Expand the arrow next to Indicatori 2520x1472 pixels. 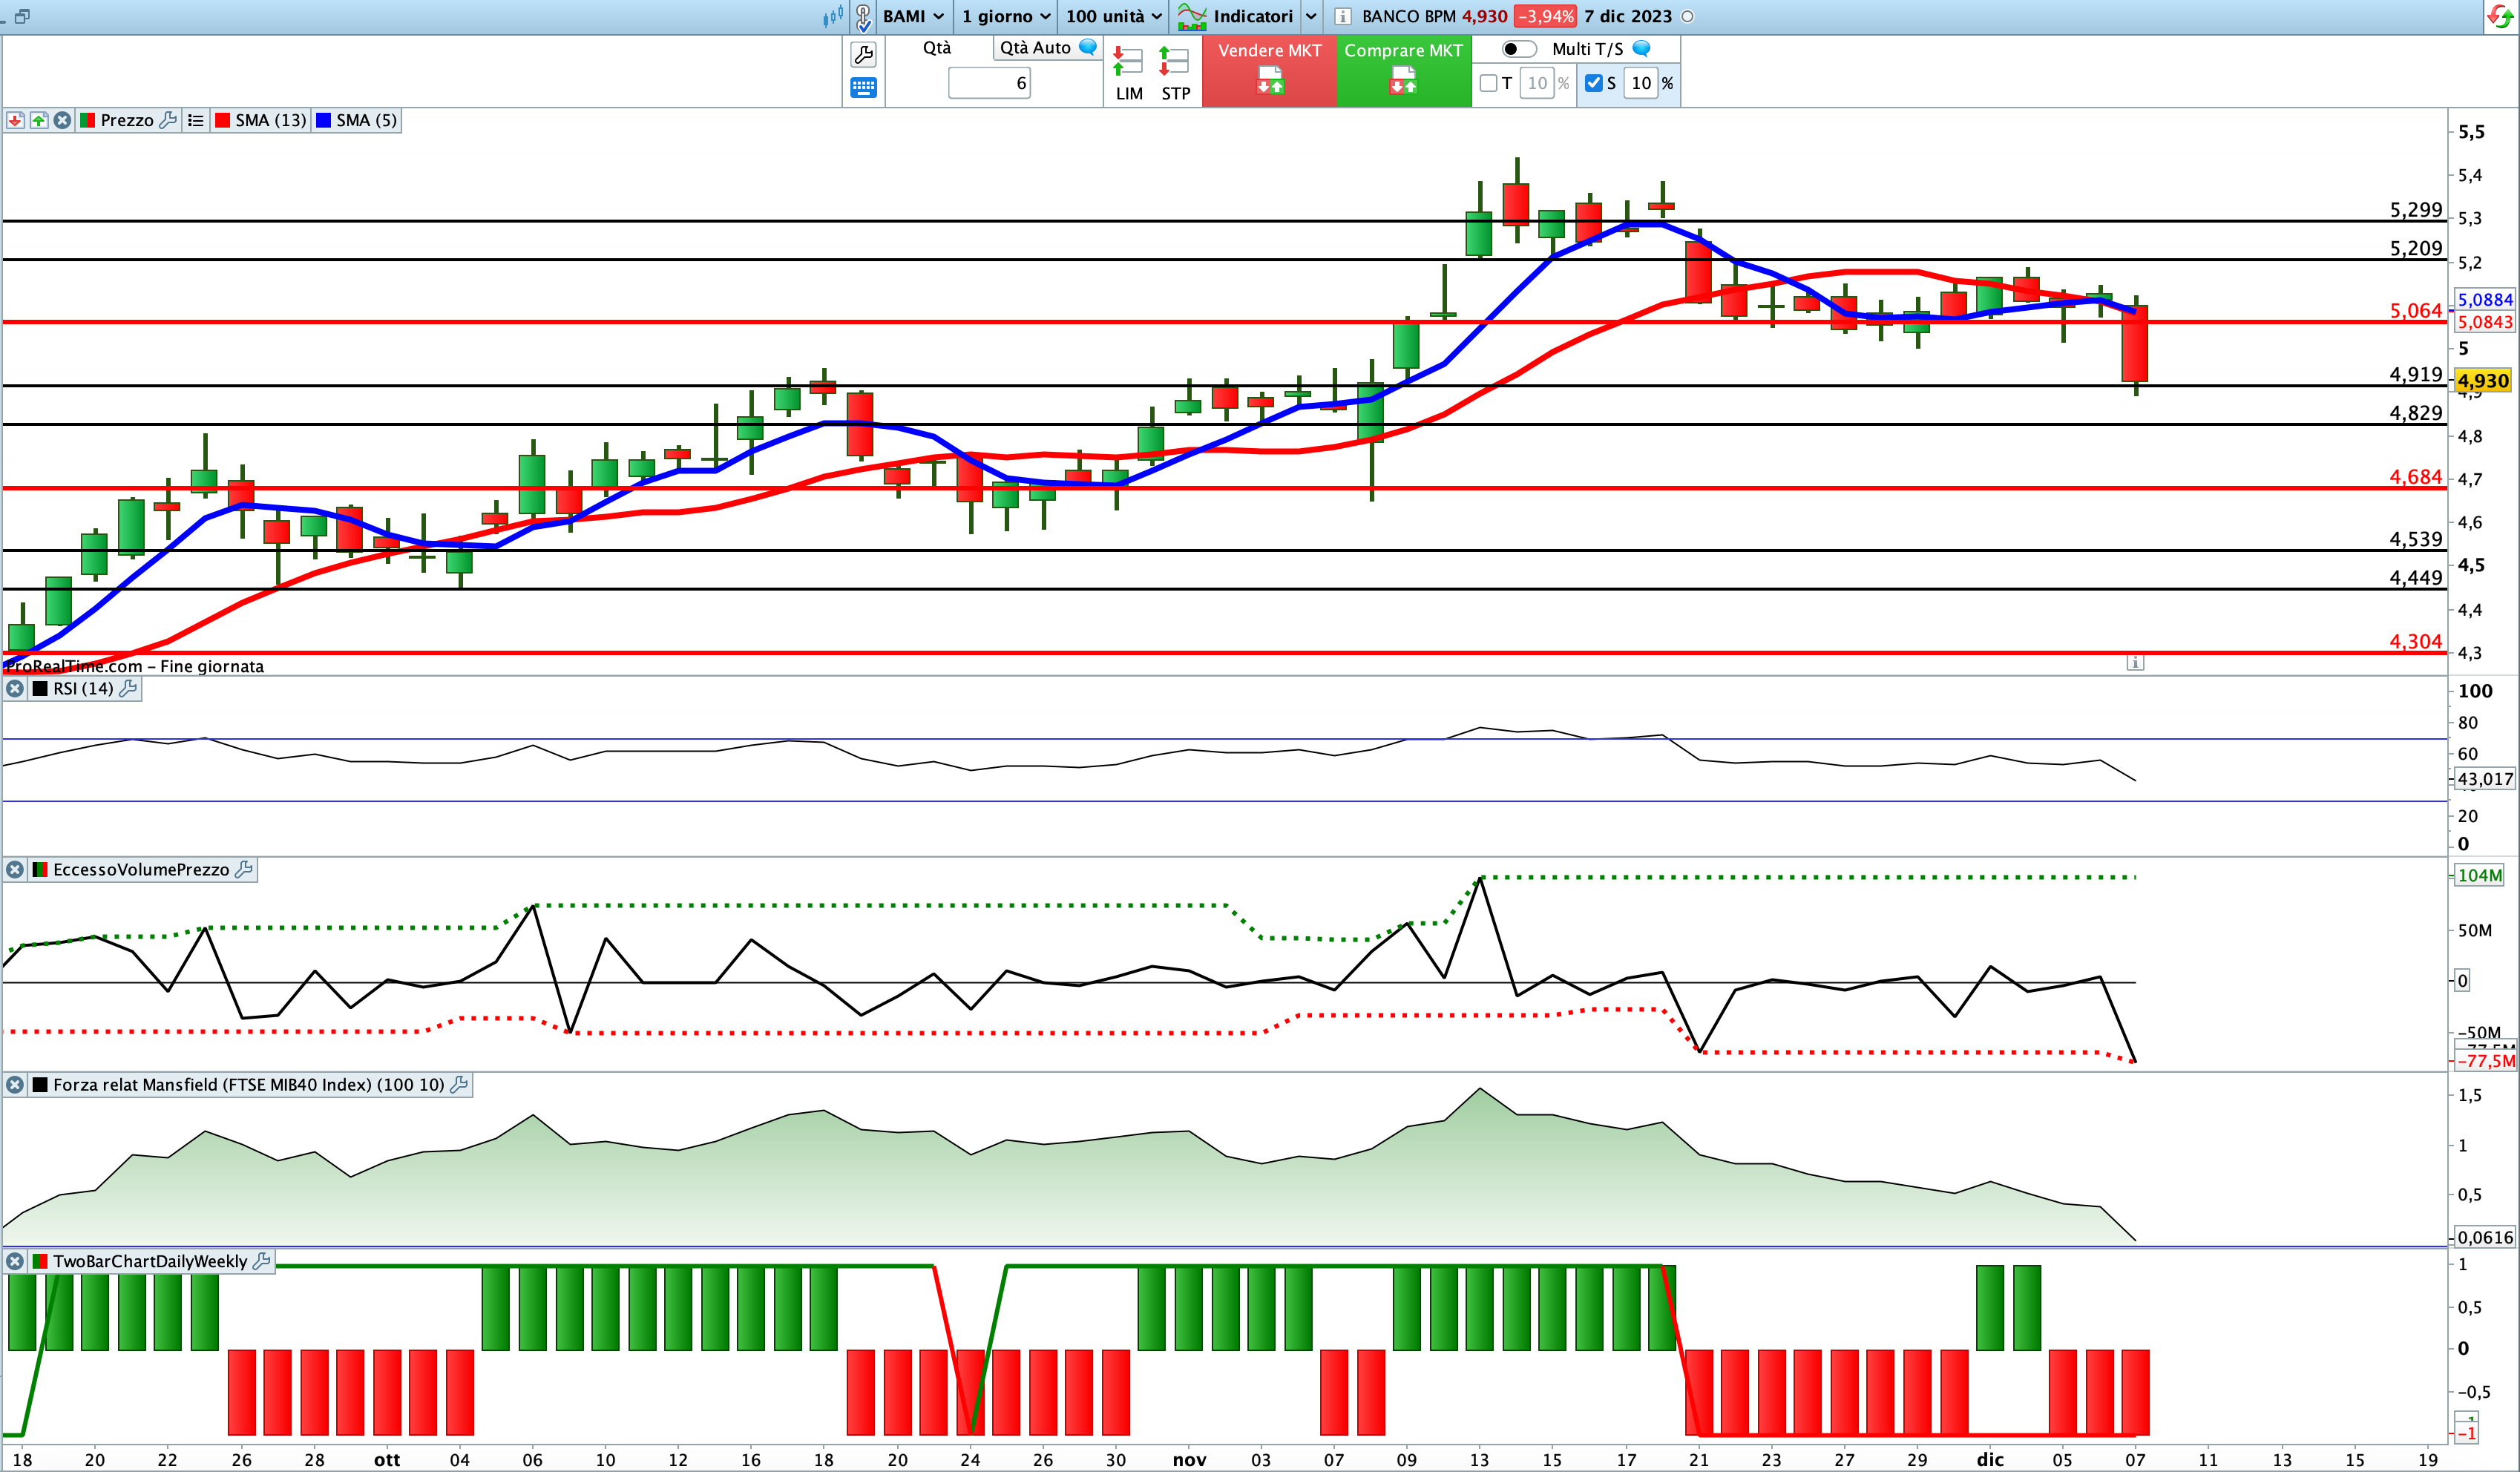tap(1311, 16)
